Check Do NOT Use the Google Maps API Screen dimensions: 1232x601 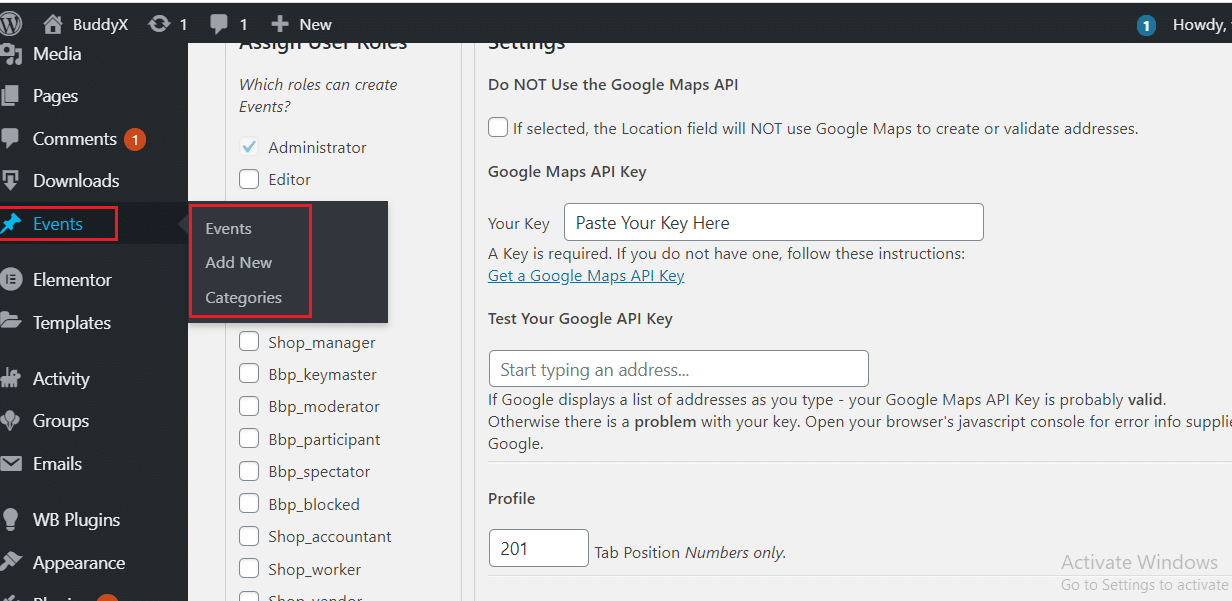coord(498,127)
